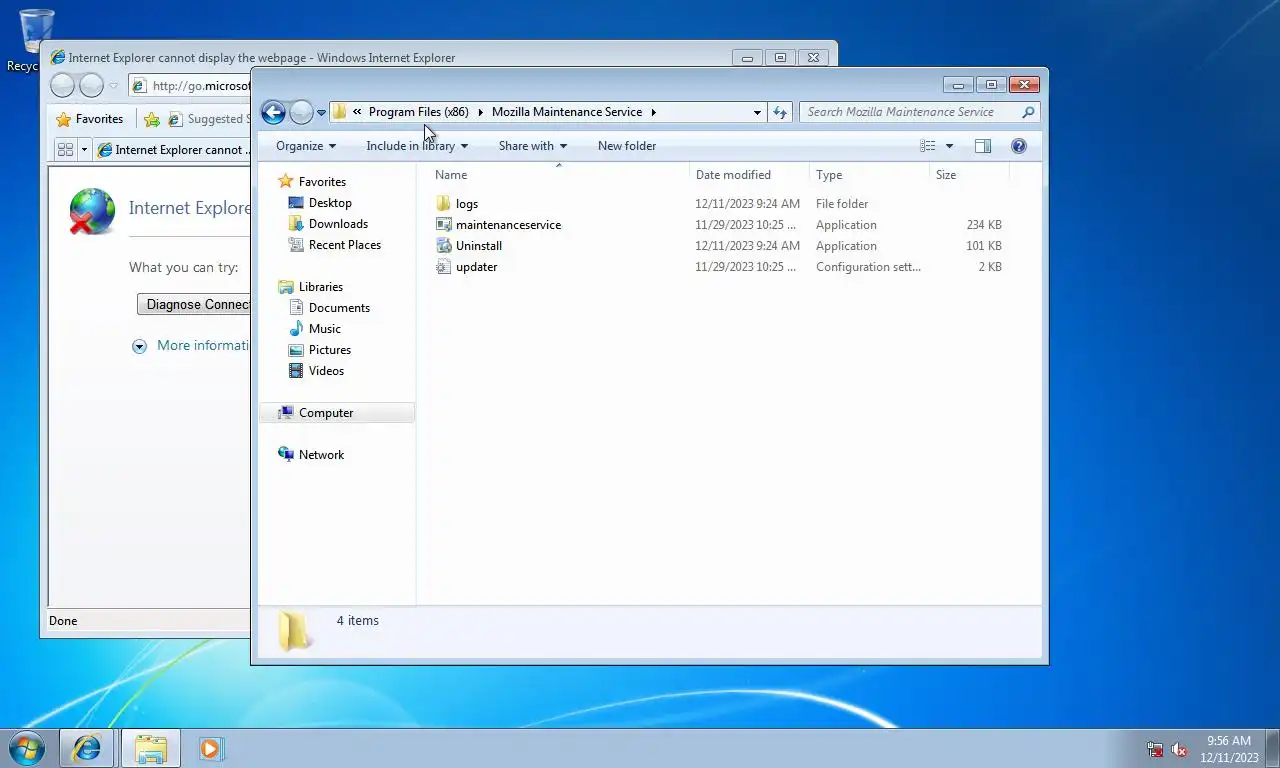
Task: Select the Uninstall application icon
Action: click(445, 246)
